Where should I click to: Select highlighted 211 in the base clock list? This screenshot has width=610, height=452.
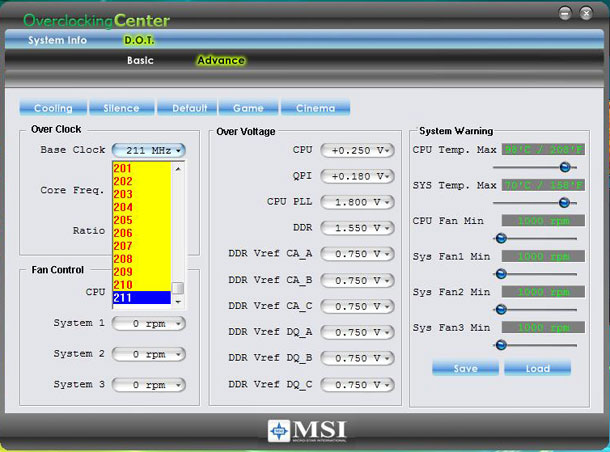142,298
